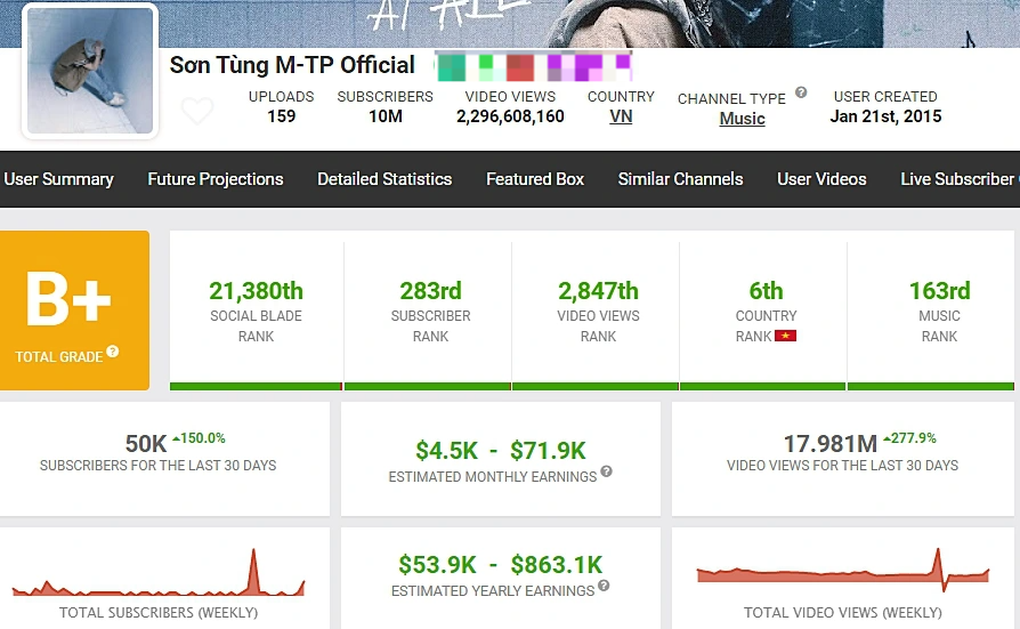Viewport: 1020px width, 629px height.
Task: Click the 21,380th Social Blade rank
Action: tap(256, 291)
